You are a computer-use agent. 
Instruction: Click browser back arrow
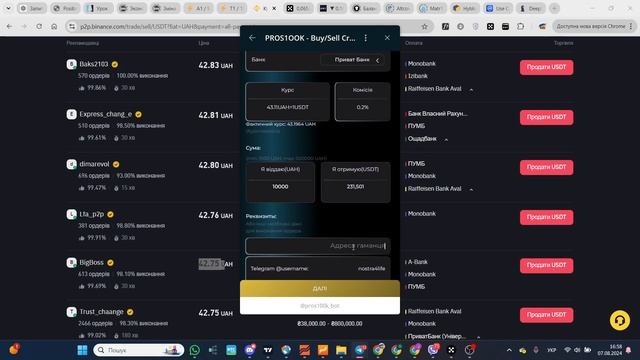(x=9, y=26)
